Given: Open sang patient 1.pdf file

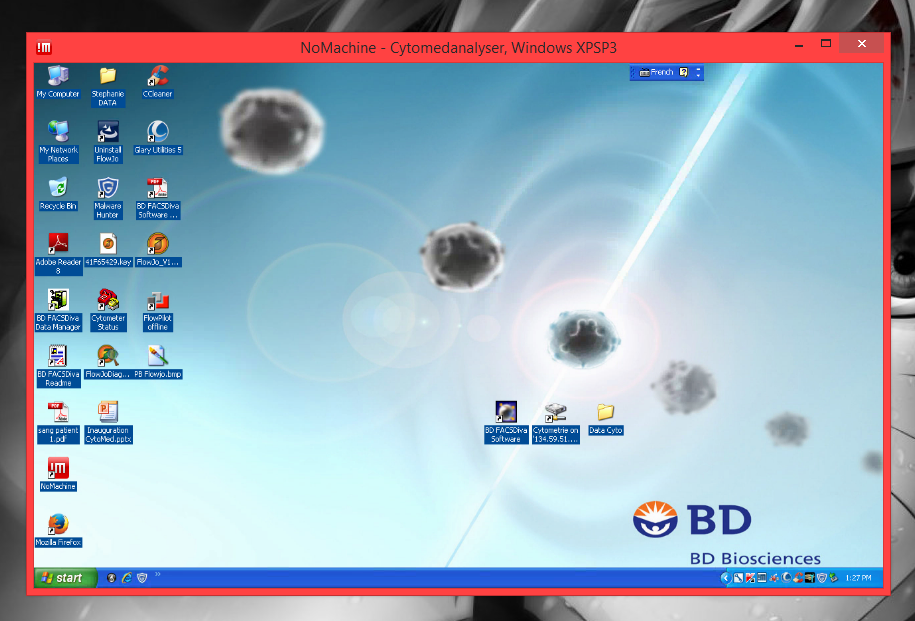Looking at the screenshot, I should [x=58, y=423].
